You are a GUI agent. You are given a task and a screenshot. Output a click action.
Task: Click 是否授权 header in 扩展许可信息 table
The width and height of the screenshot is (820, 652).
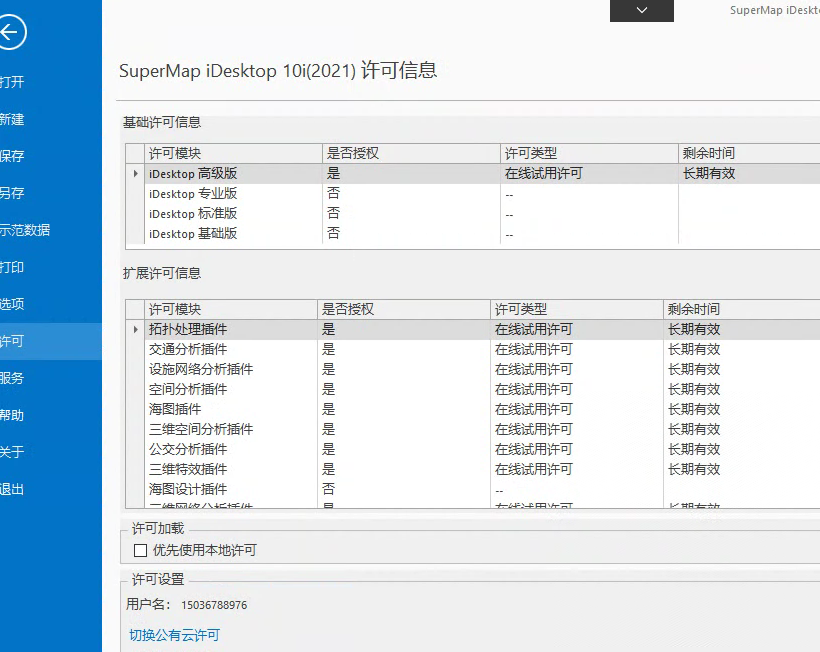click(404, 309)
